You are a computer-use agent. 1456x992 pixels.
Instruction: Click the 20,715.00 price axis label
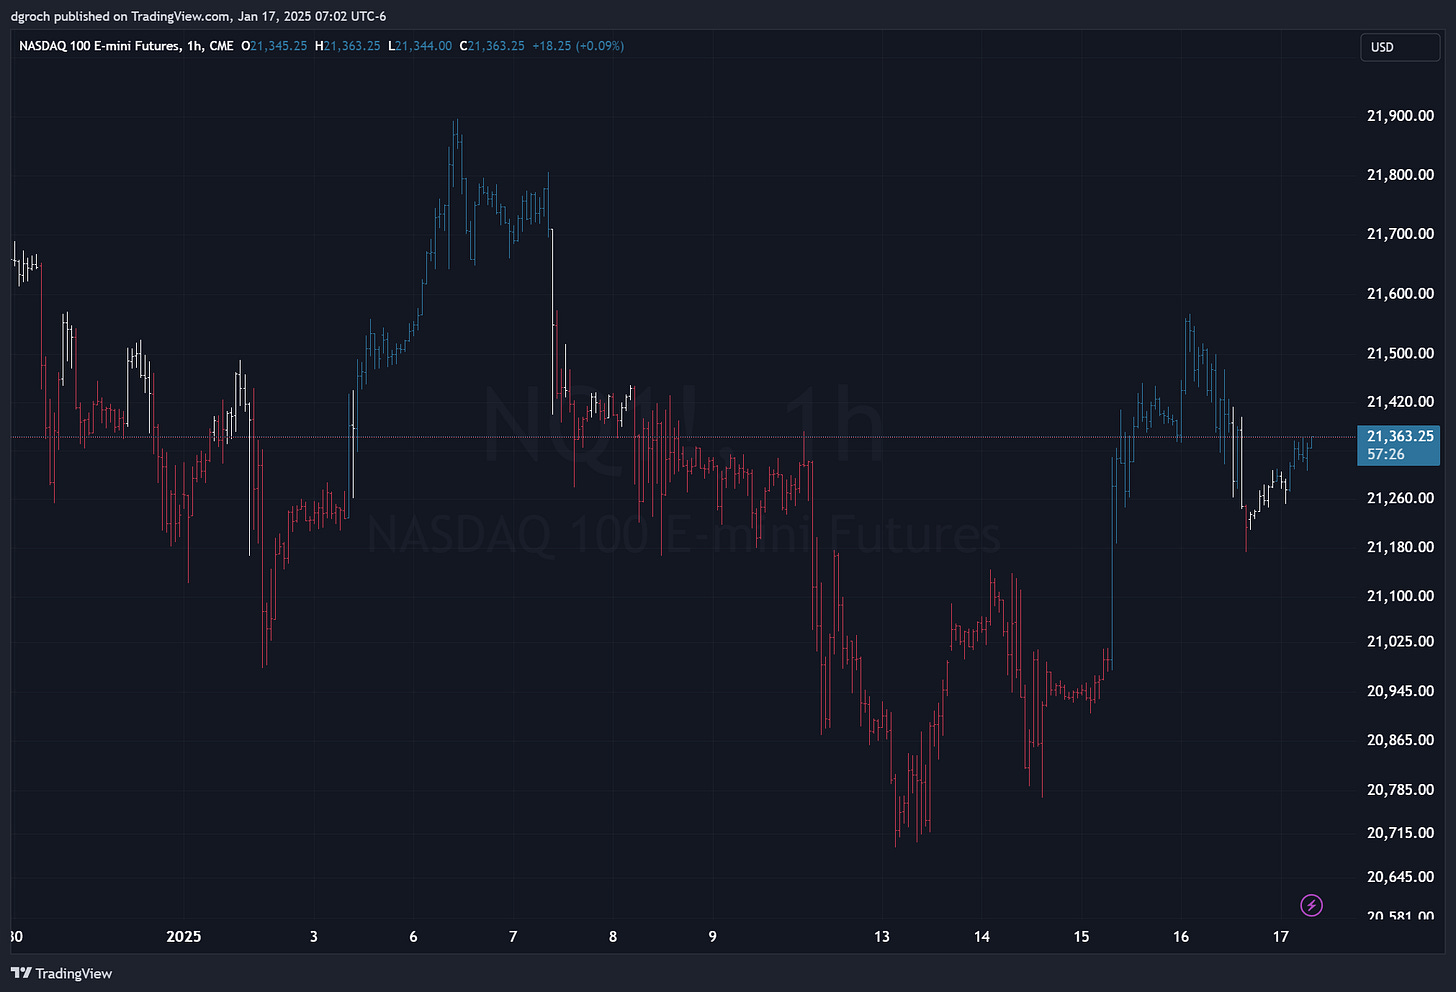point(1400,833)
